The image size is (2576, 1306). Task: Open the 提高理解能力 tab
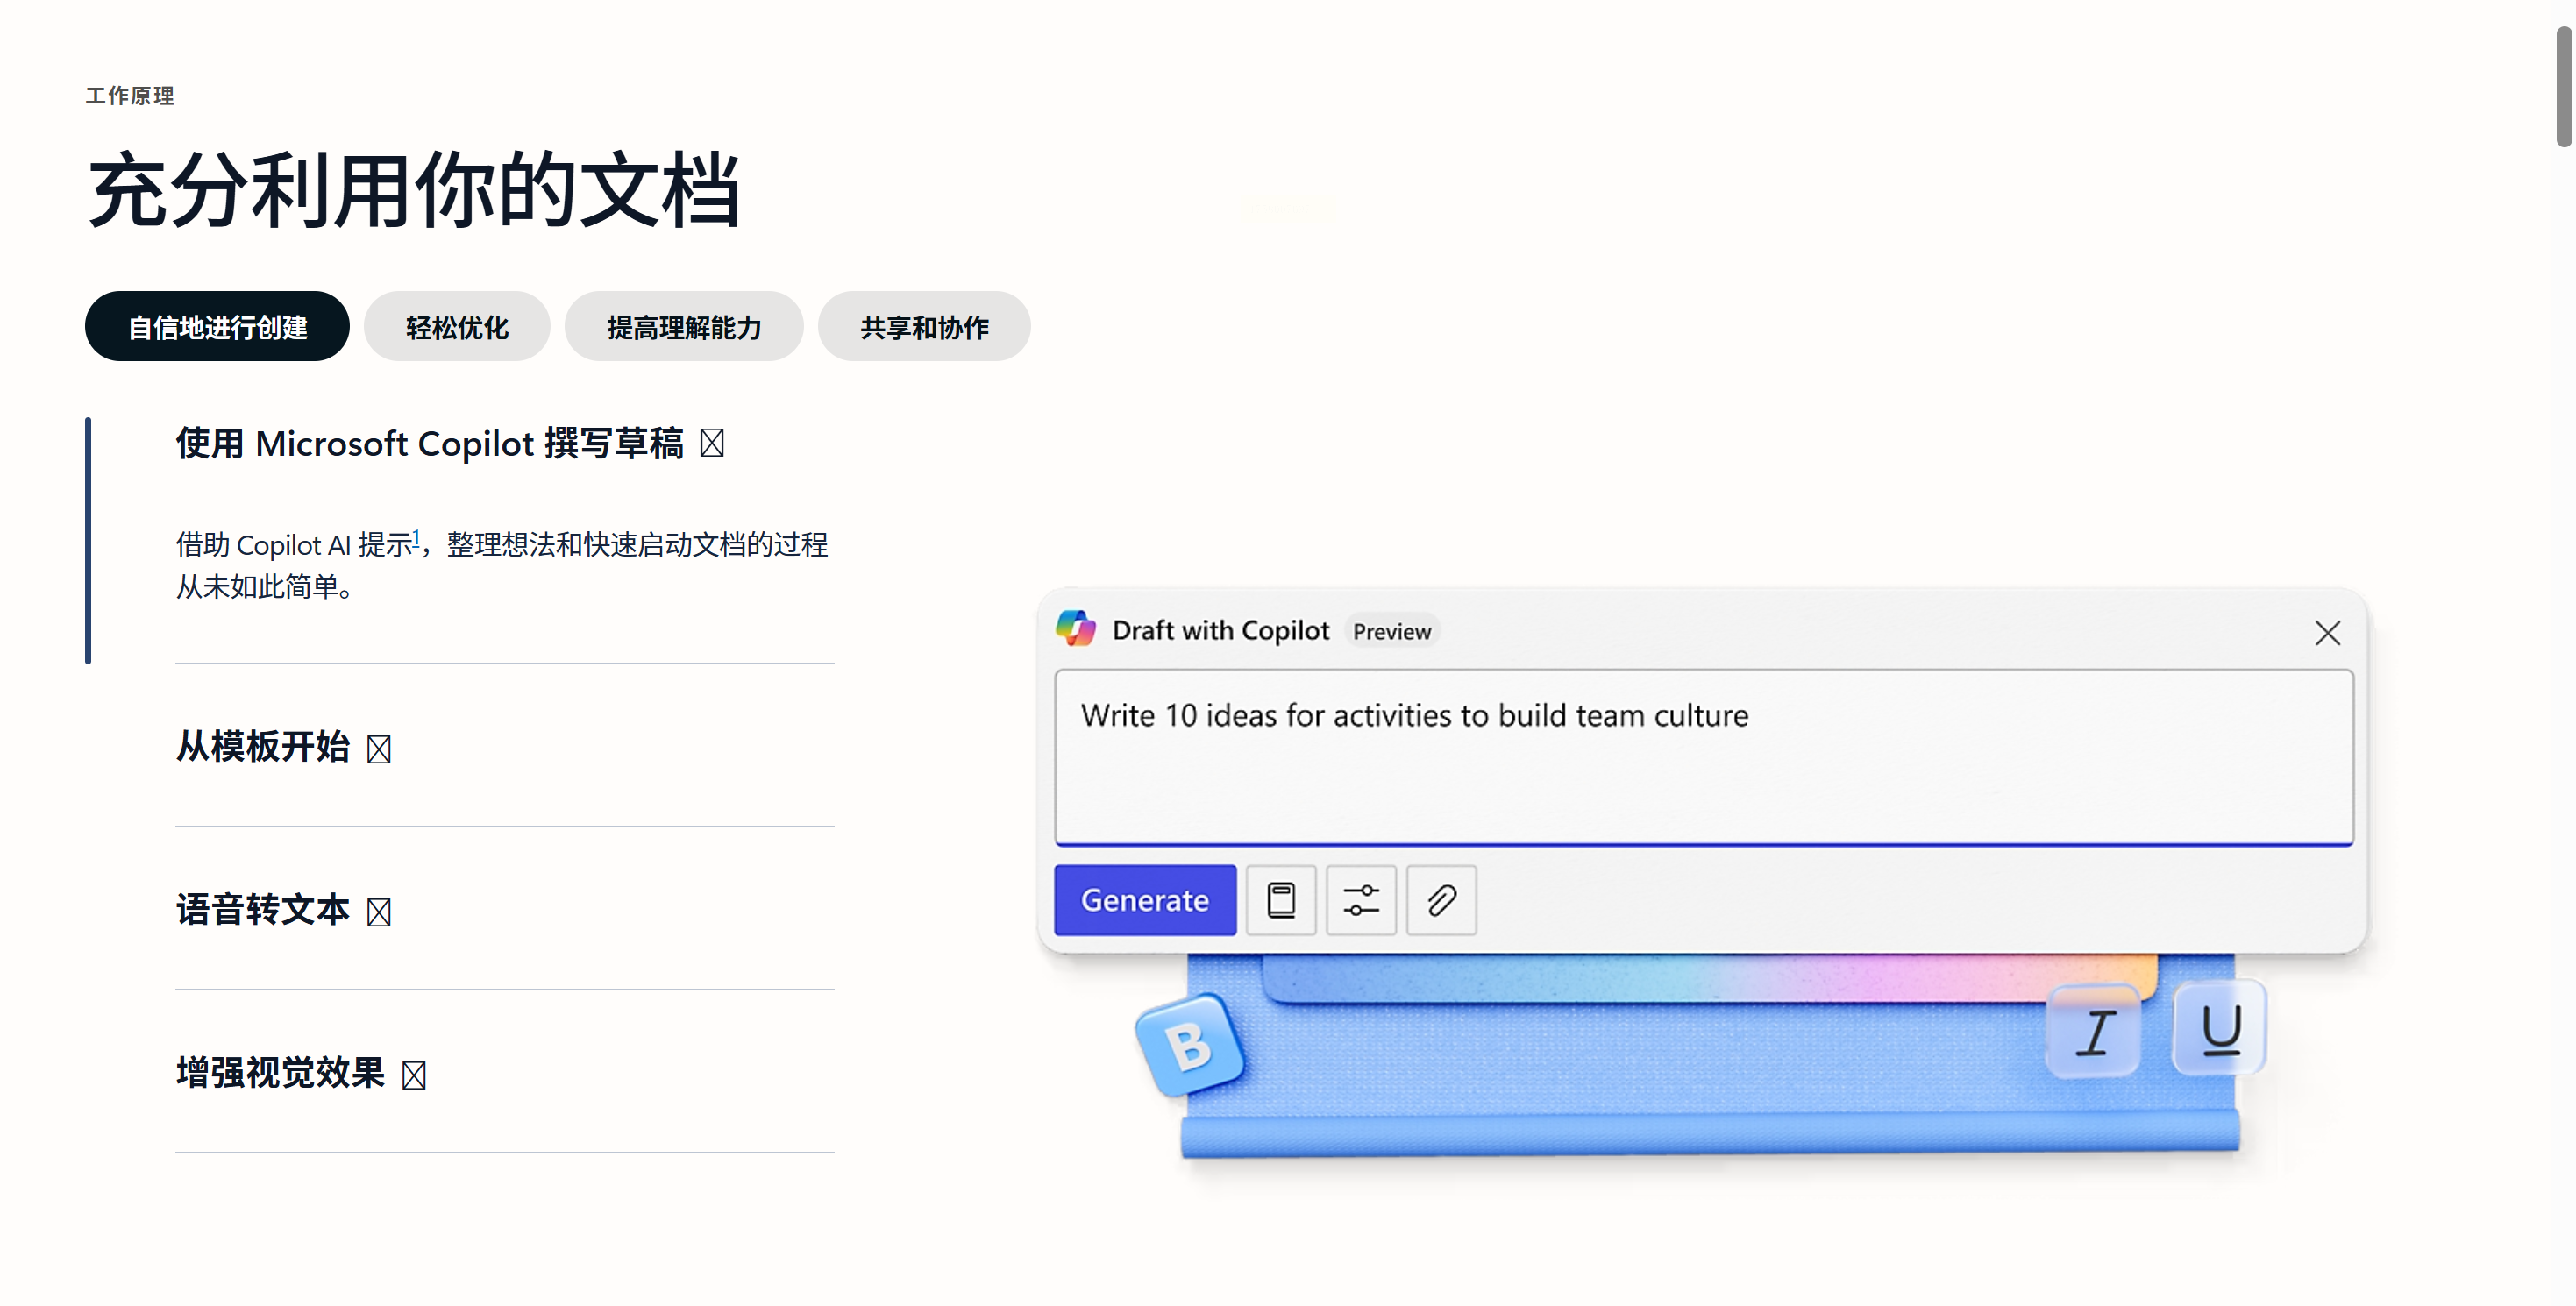click(x=684, y=326)
